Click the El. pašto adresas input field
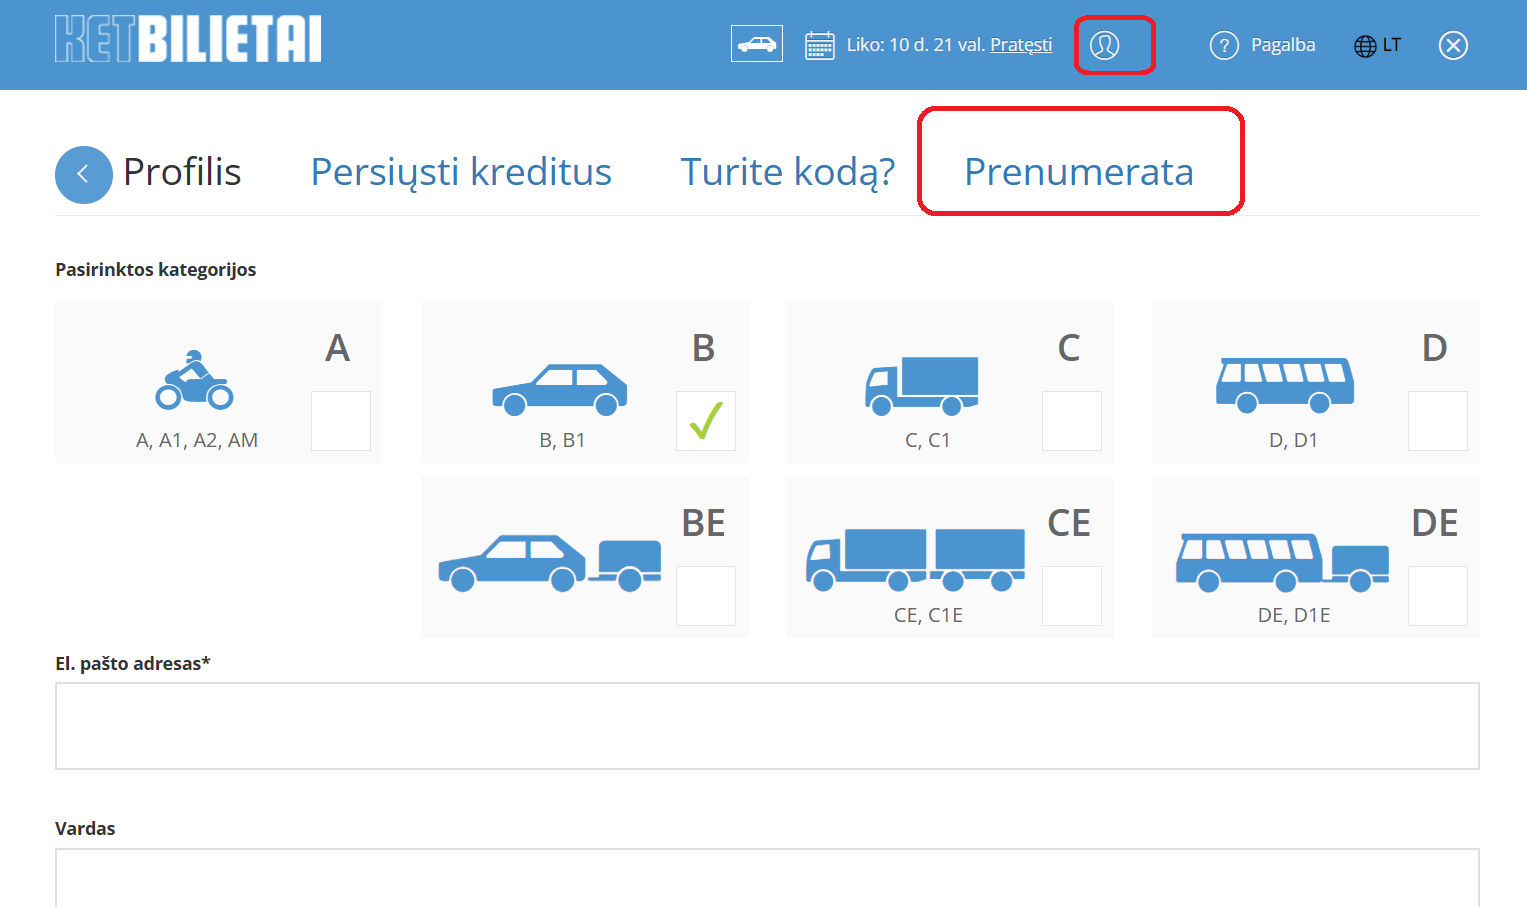This screenshot has height=907, width=1527. click(767, 726)
